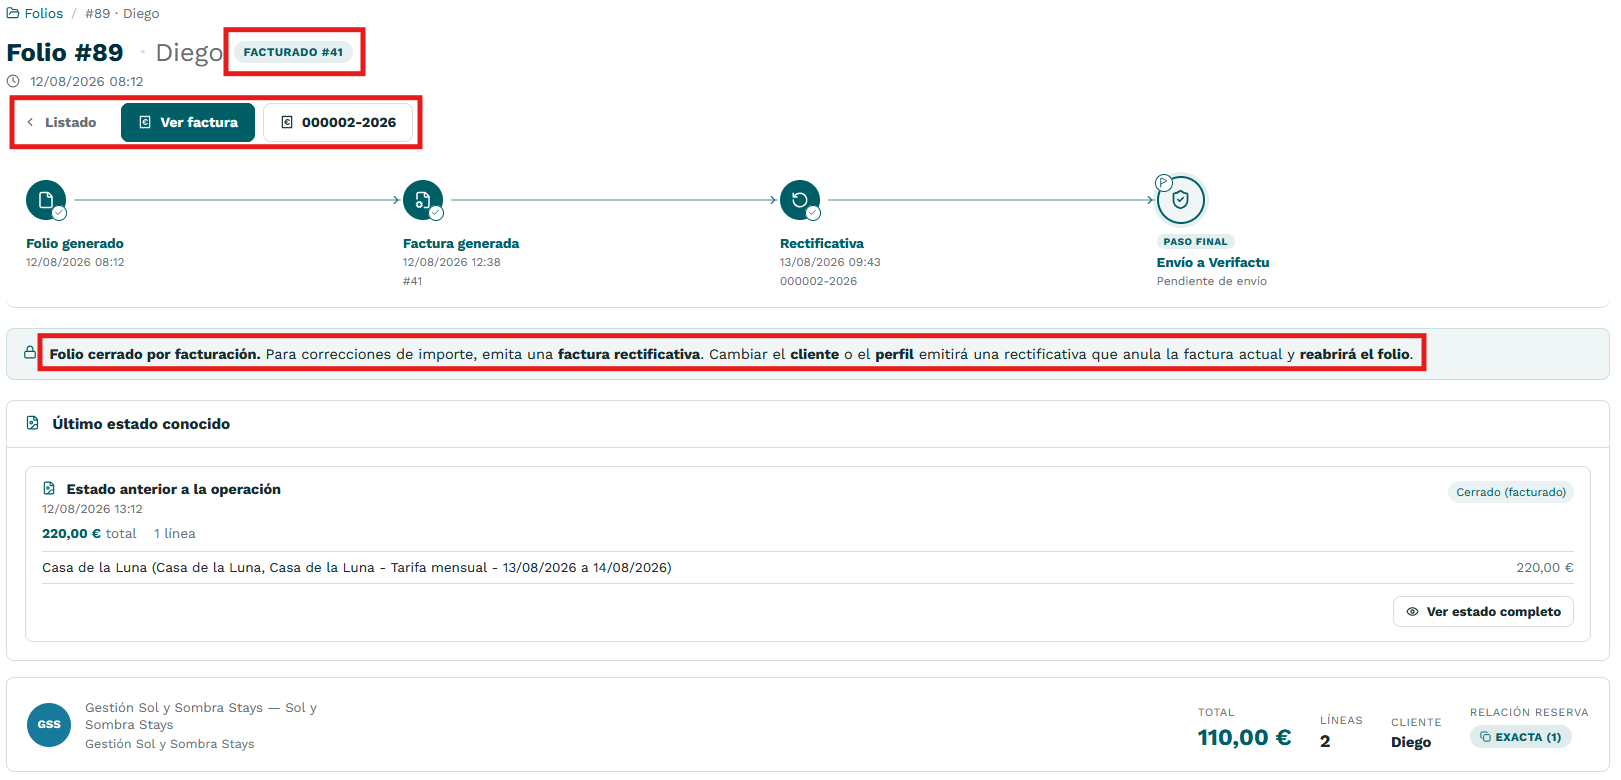Select the Envío a Verifactu shield icon

click(x=1181, y=200)
